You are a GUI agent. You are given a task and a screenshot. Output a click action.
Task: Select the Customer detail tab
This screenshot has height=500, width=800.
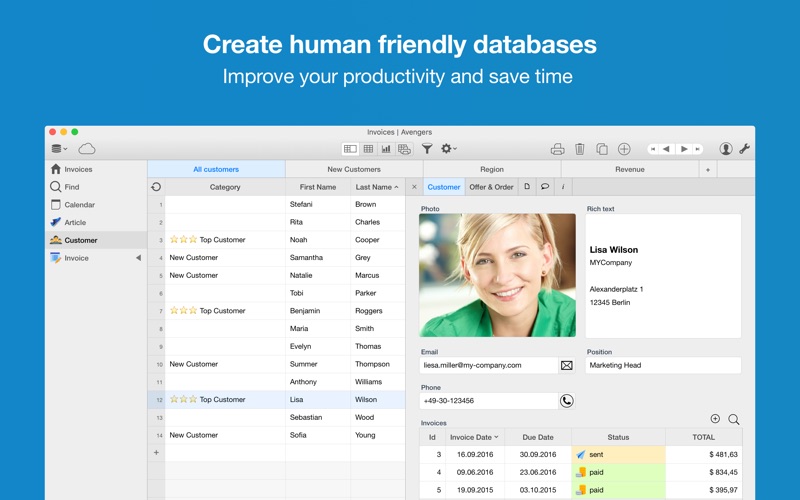444,187
